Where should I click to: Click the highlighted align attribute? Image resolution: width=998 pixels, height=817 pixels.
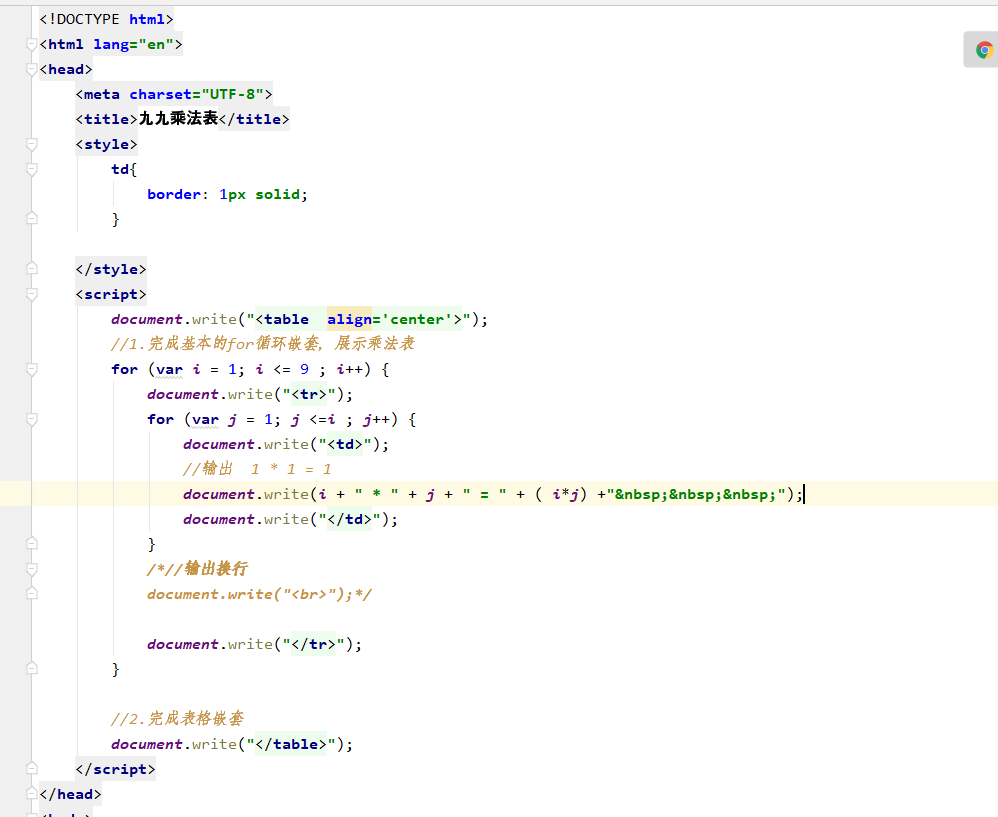pyautogui.click(x=349, y=319)
